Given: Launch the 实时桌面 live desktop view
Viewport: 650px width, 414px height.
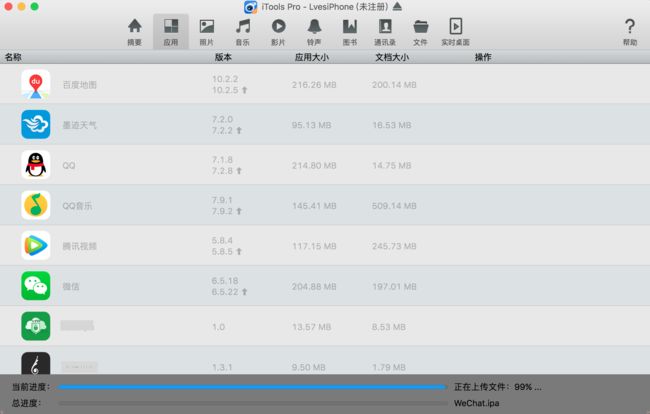Looking at the screenshot, I should pyautogui.click(x=456, y=32).
